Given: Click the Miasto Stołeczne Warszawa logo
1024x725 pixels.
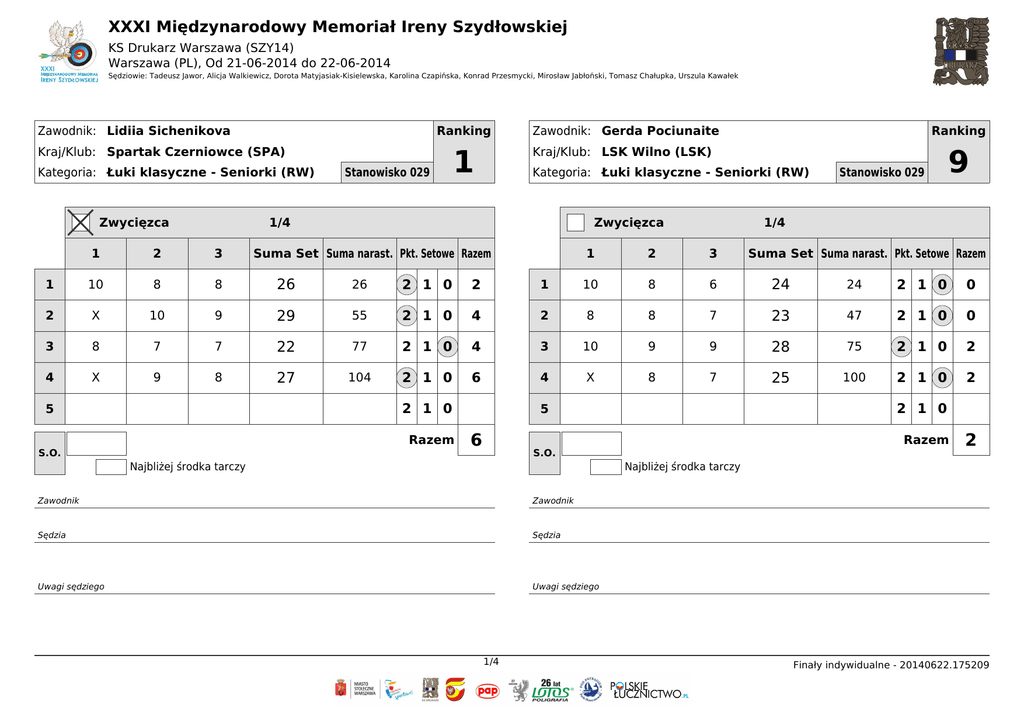Looking at the screenshot, I should (353, 690).
